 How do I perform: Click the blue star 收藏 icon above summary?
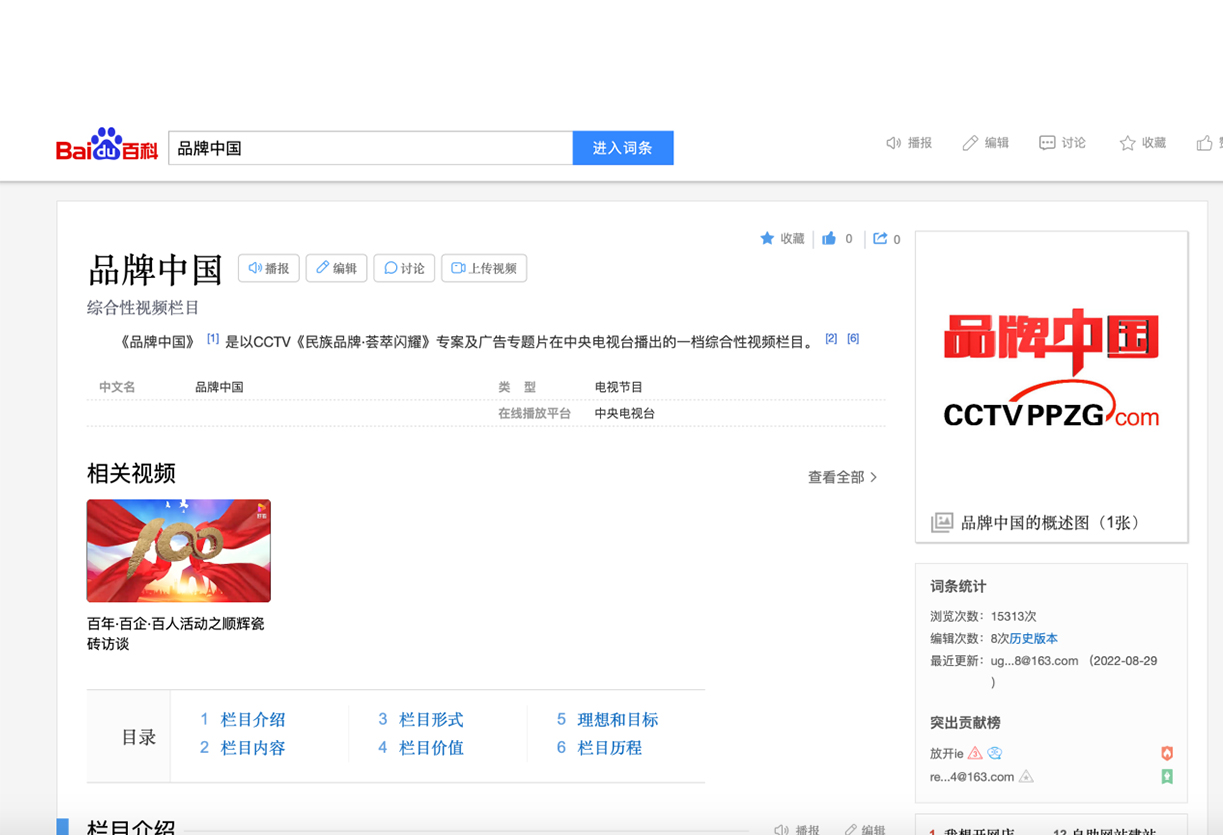coord(767,238)
